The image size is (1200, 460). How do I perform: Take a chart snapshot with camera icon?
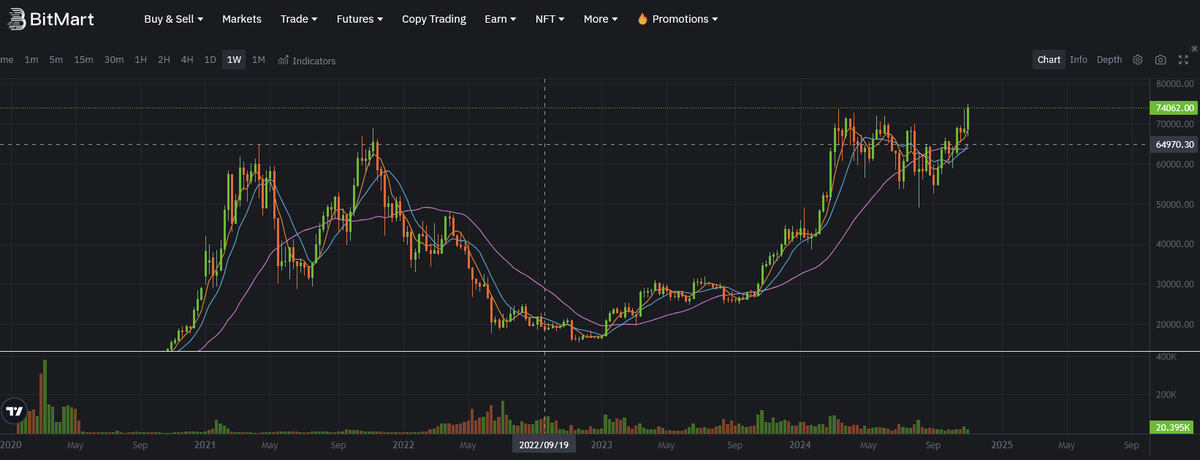(1160, 60)
